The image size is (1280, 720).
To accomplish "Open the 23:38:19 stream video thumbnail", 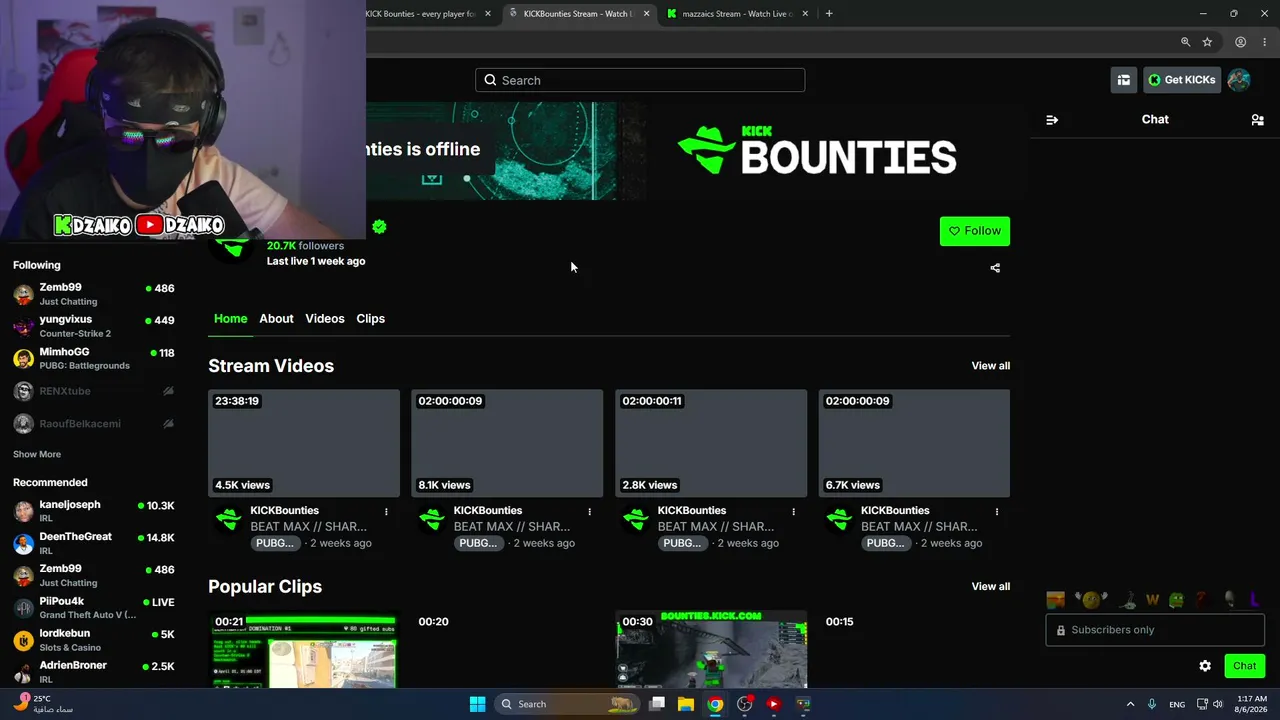I will pyautogui.click(x=303, y=443).
